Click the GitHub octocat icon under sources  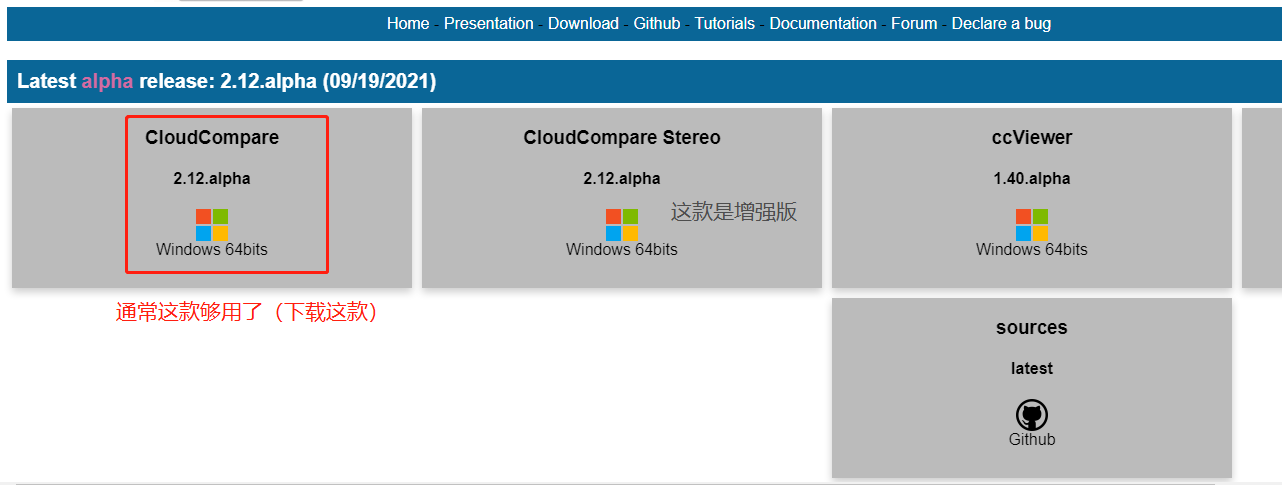[x=1032, y=415]
